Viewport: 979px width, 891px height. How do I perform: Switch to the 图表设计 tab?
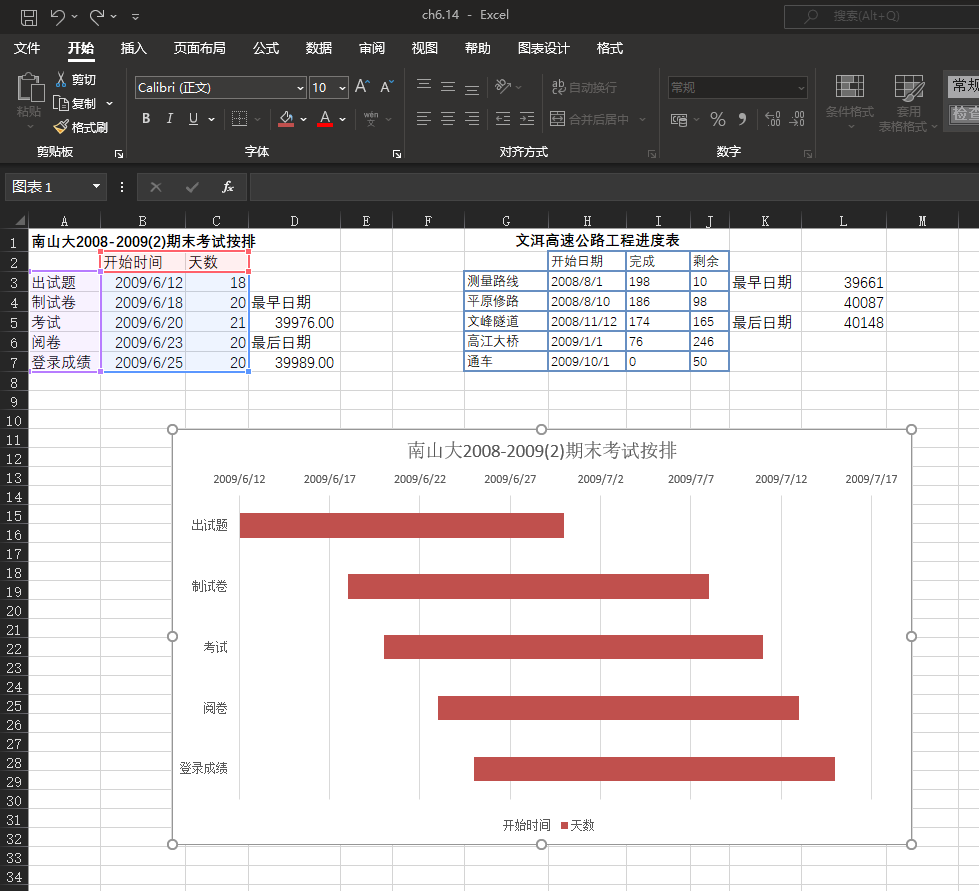tap(544, 48)
